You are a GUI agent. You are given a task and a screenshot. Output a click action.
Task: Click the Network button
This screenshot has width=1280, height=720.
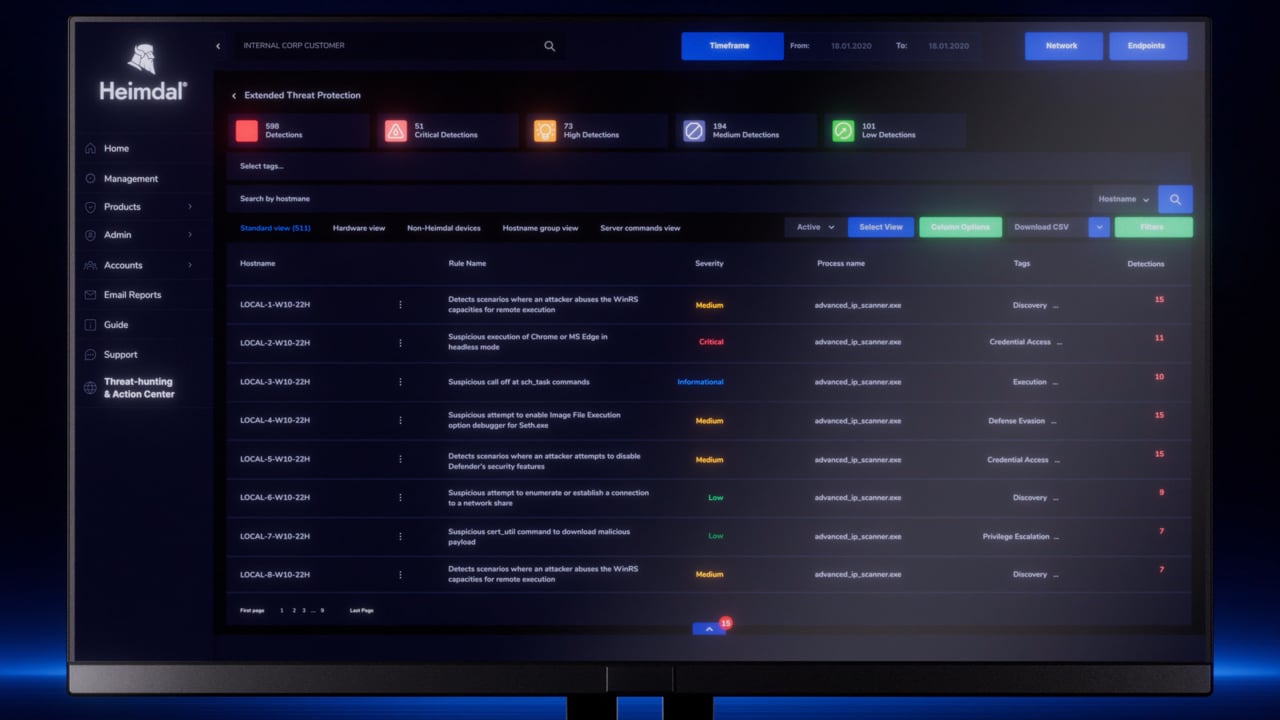pos(1063,46)
